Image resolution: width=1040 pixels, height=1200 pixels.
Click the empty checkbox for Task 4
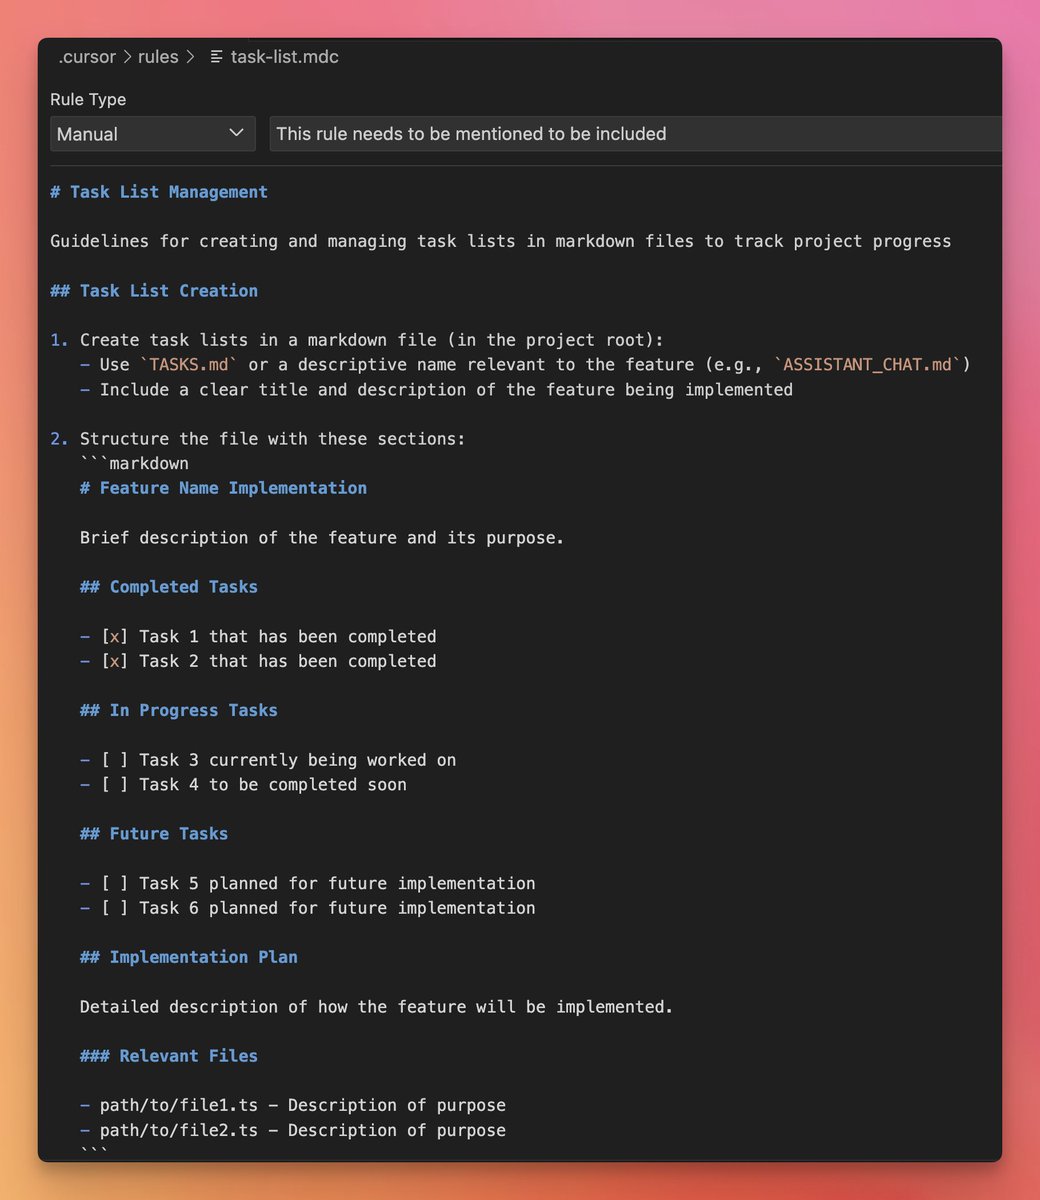click(x=114, y=785)
